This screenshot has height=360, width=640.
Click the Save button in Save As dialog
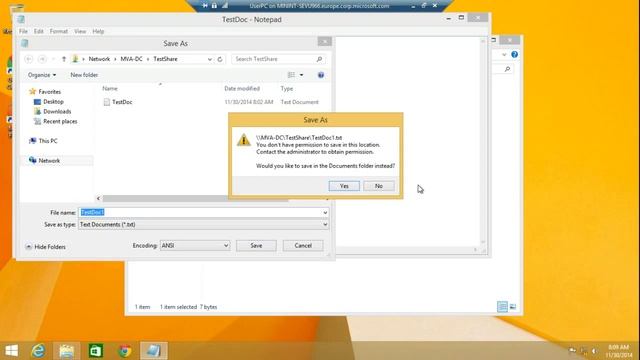click(x=256, y=246)
